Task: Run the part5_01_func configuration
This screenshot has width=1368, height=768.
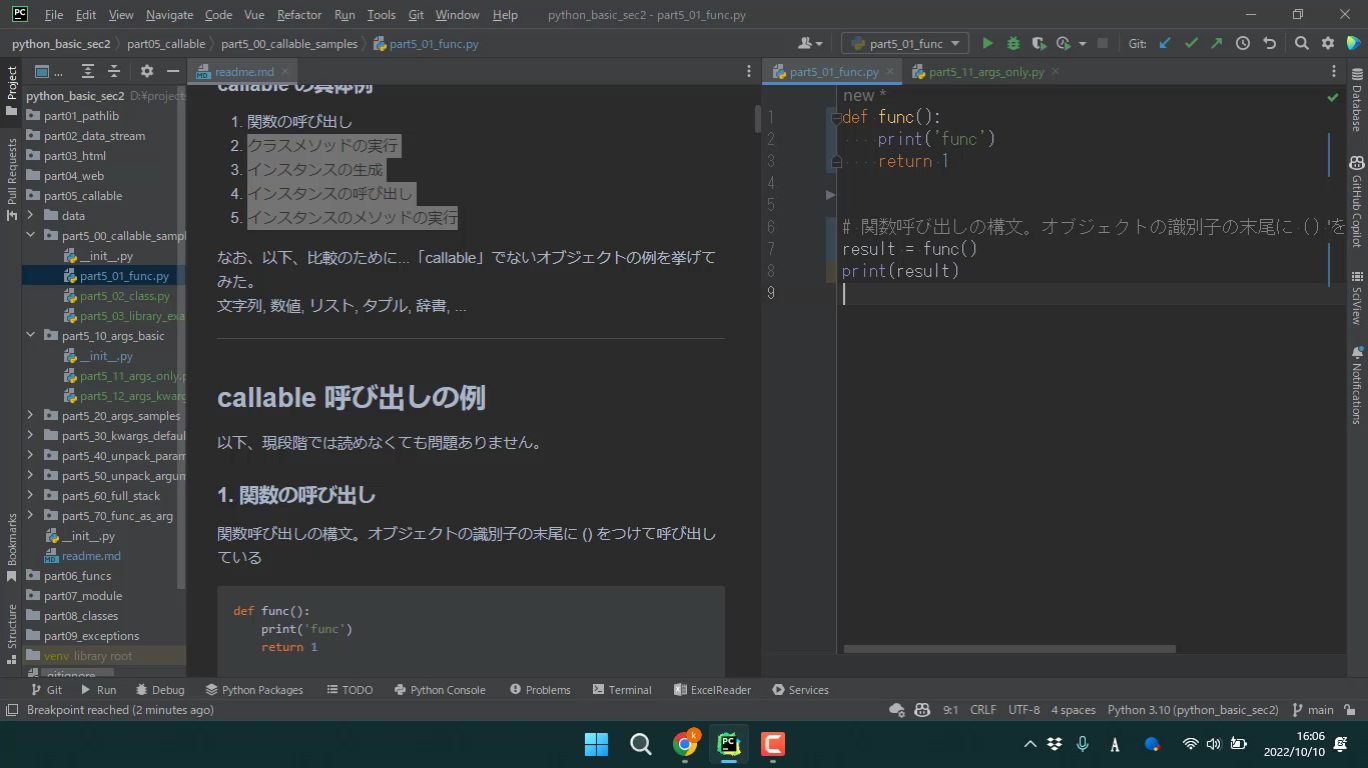Action: pyautogui.click(x=987, y=43)
